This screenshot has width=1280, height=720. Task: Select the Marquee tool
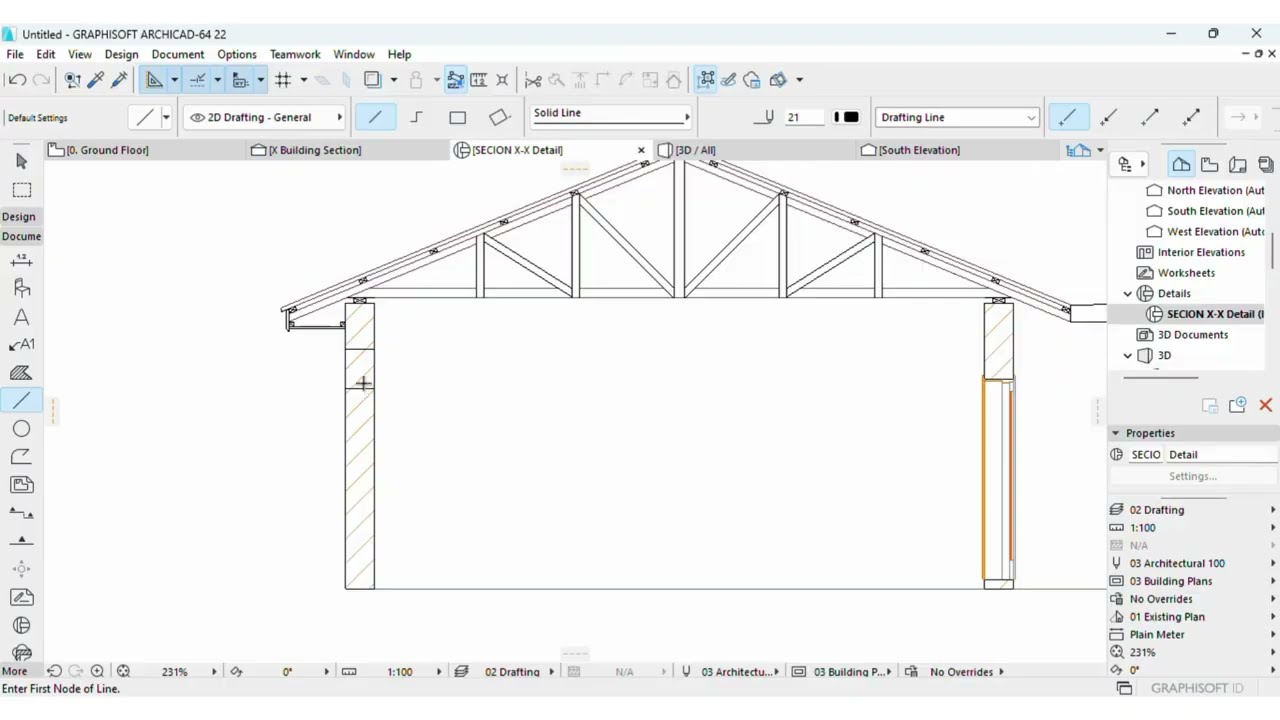pyautogui.click(x=22, y=190)
